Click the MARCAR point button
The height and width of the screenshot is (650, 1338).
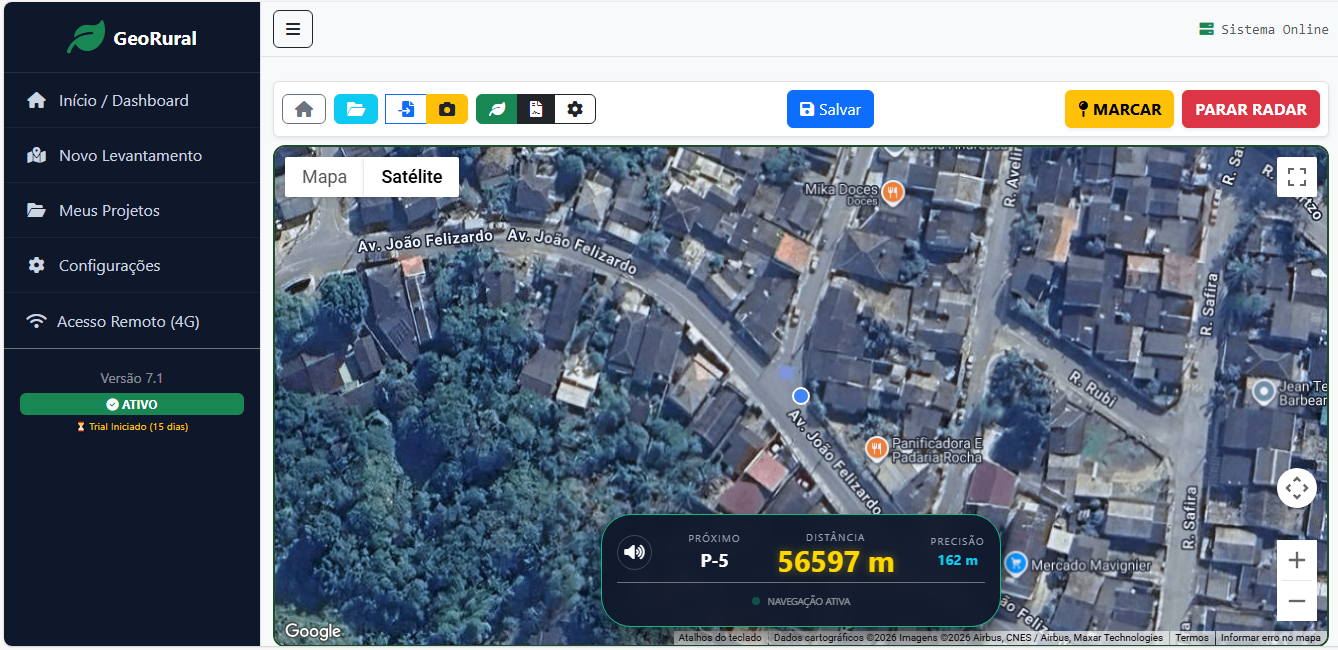coord(1117,109)
